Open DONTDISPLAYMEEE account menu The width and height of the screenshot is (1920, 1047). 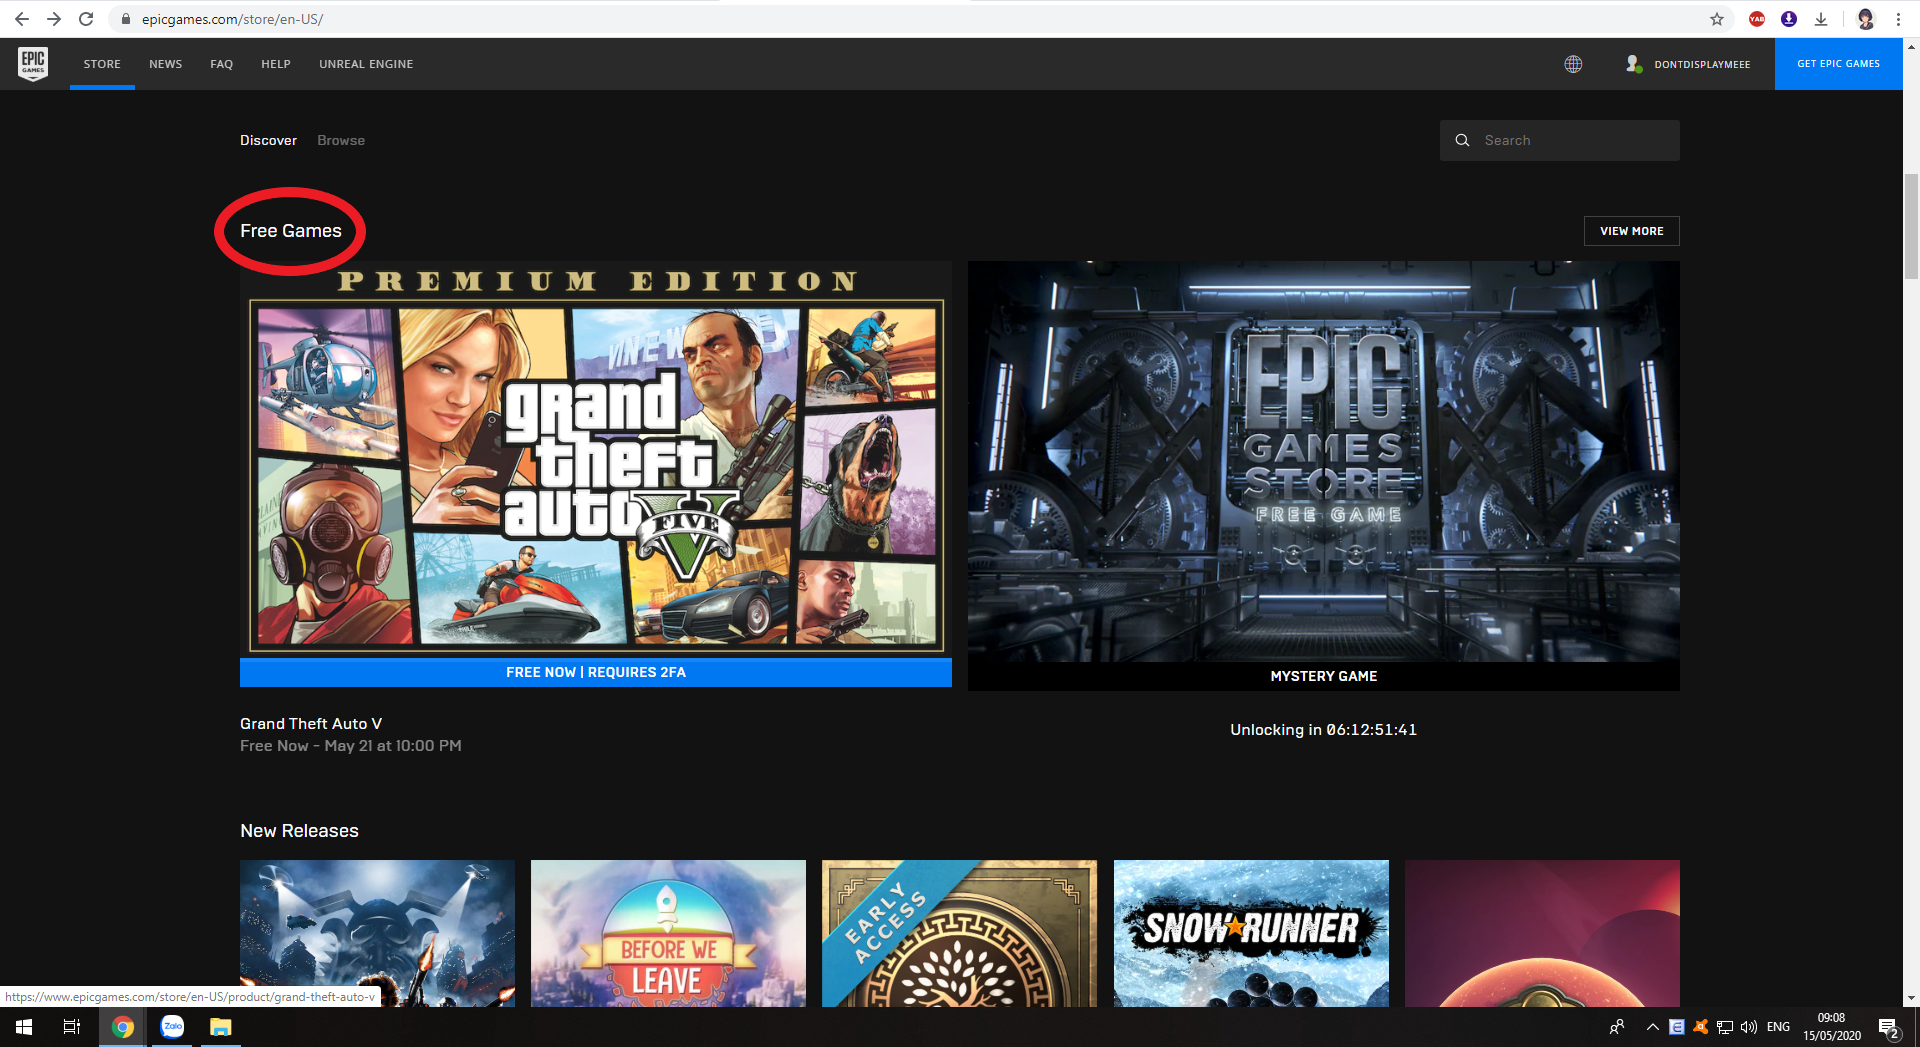pyautogui.click(x=1701, y=64)
